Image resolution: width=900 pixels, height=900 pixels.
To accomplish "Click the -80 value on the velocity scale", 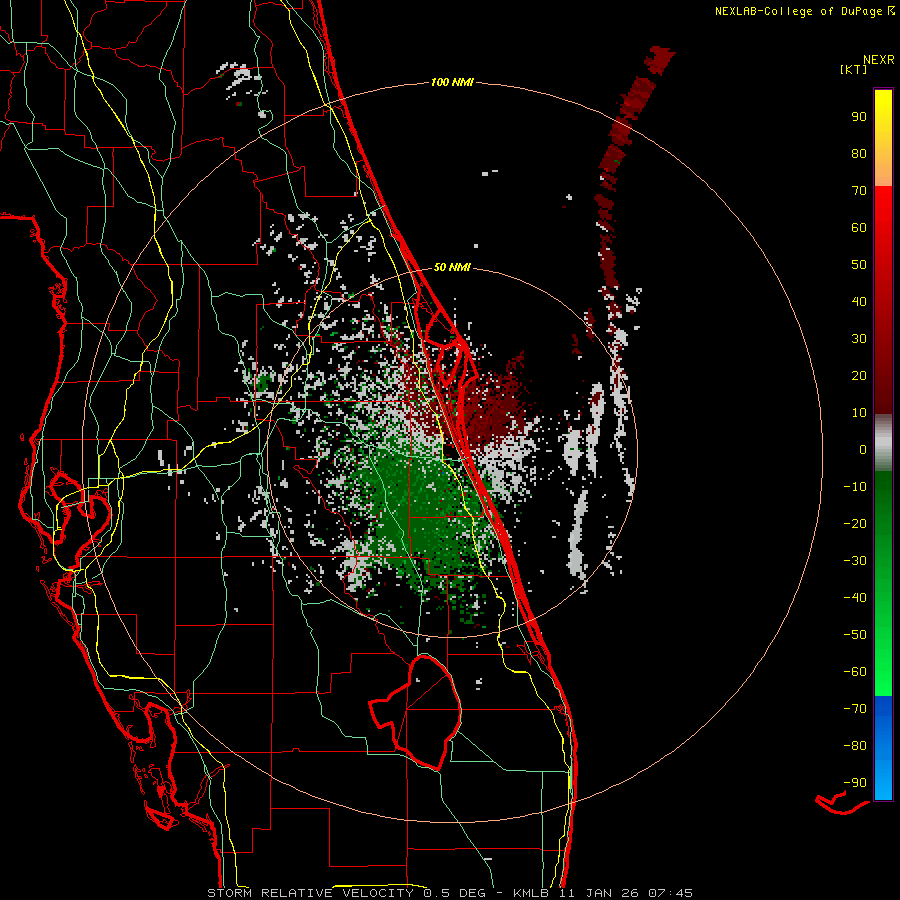I will point(855,746).
